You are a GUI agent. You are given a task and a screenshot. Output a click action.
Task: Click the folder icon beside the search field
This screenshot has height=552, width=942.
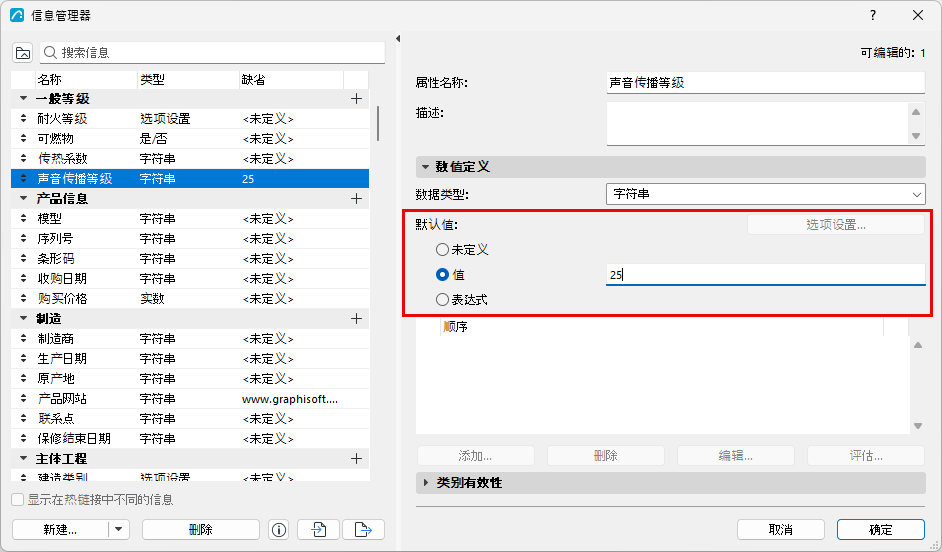click(x=23, y=53)
